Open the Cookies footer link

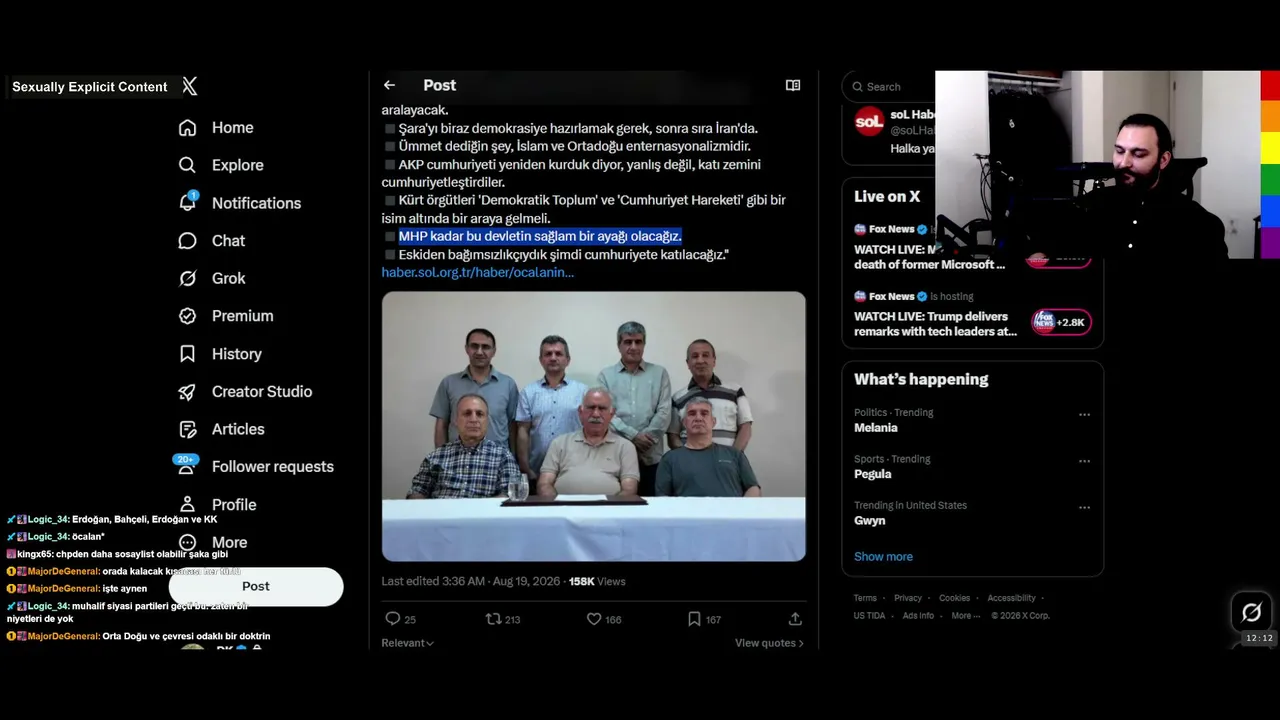click(x=955, y=598)
